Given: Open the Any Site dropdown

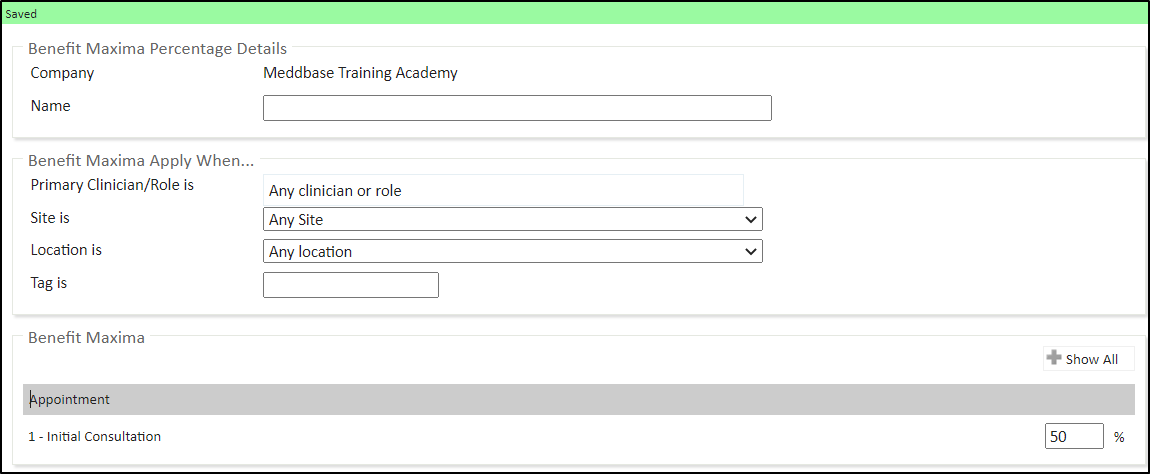Looking at the screenshot, I should point(512,220).
